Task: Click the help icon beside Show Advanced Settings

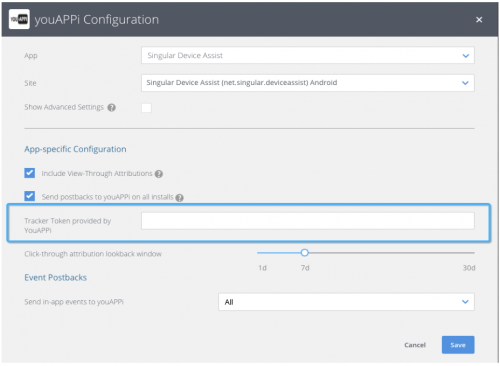Action: click(112, 108)
